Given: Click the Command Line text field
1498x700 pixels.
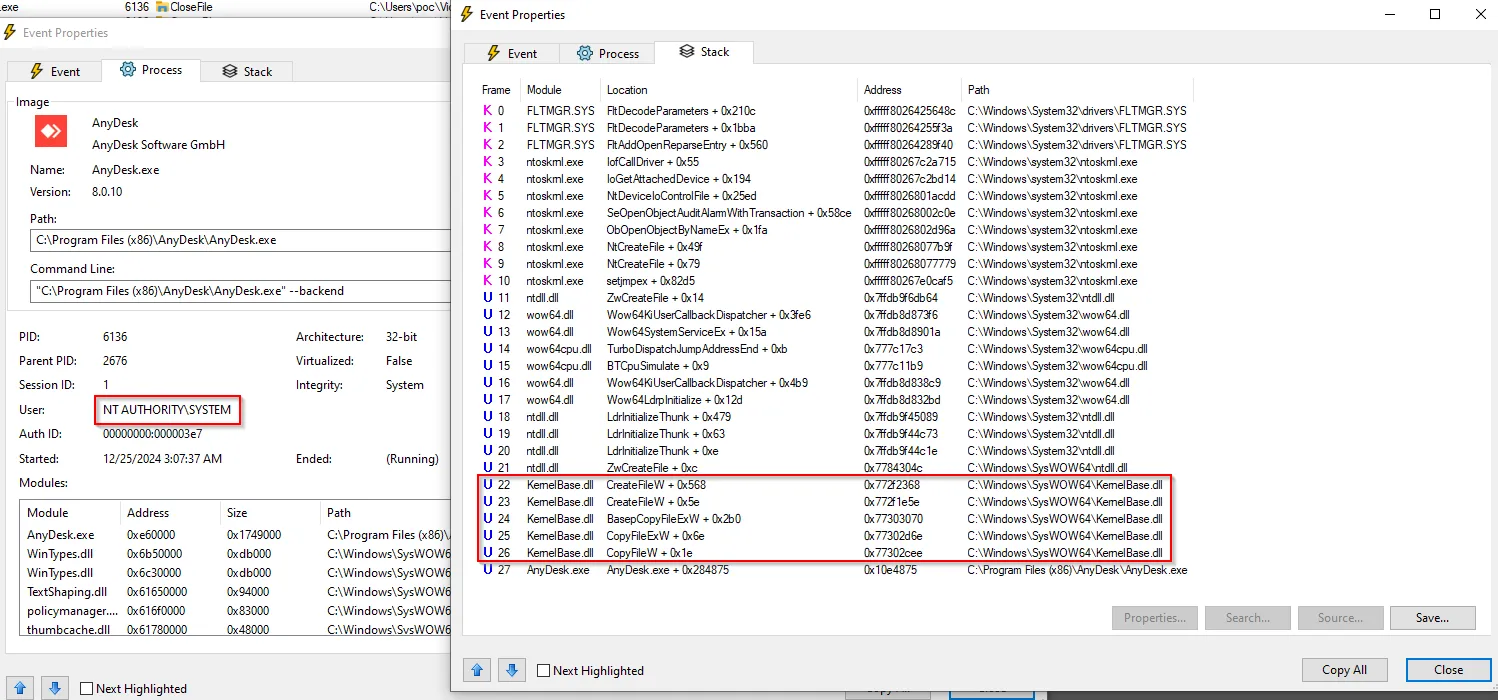Looking at the screenshot, I should click(240, 291).
